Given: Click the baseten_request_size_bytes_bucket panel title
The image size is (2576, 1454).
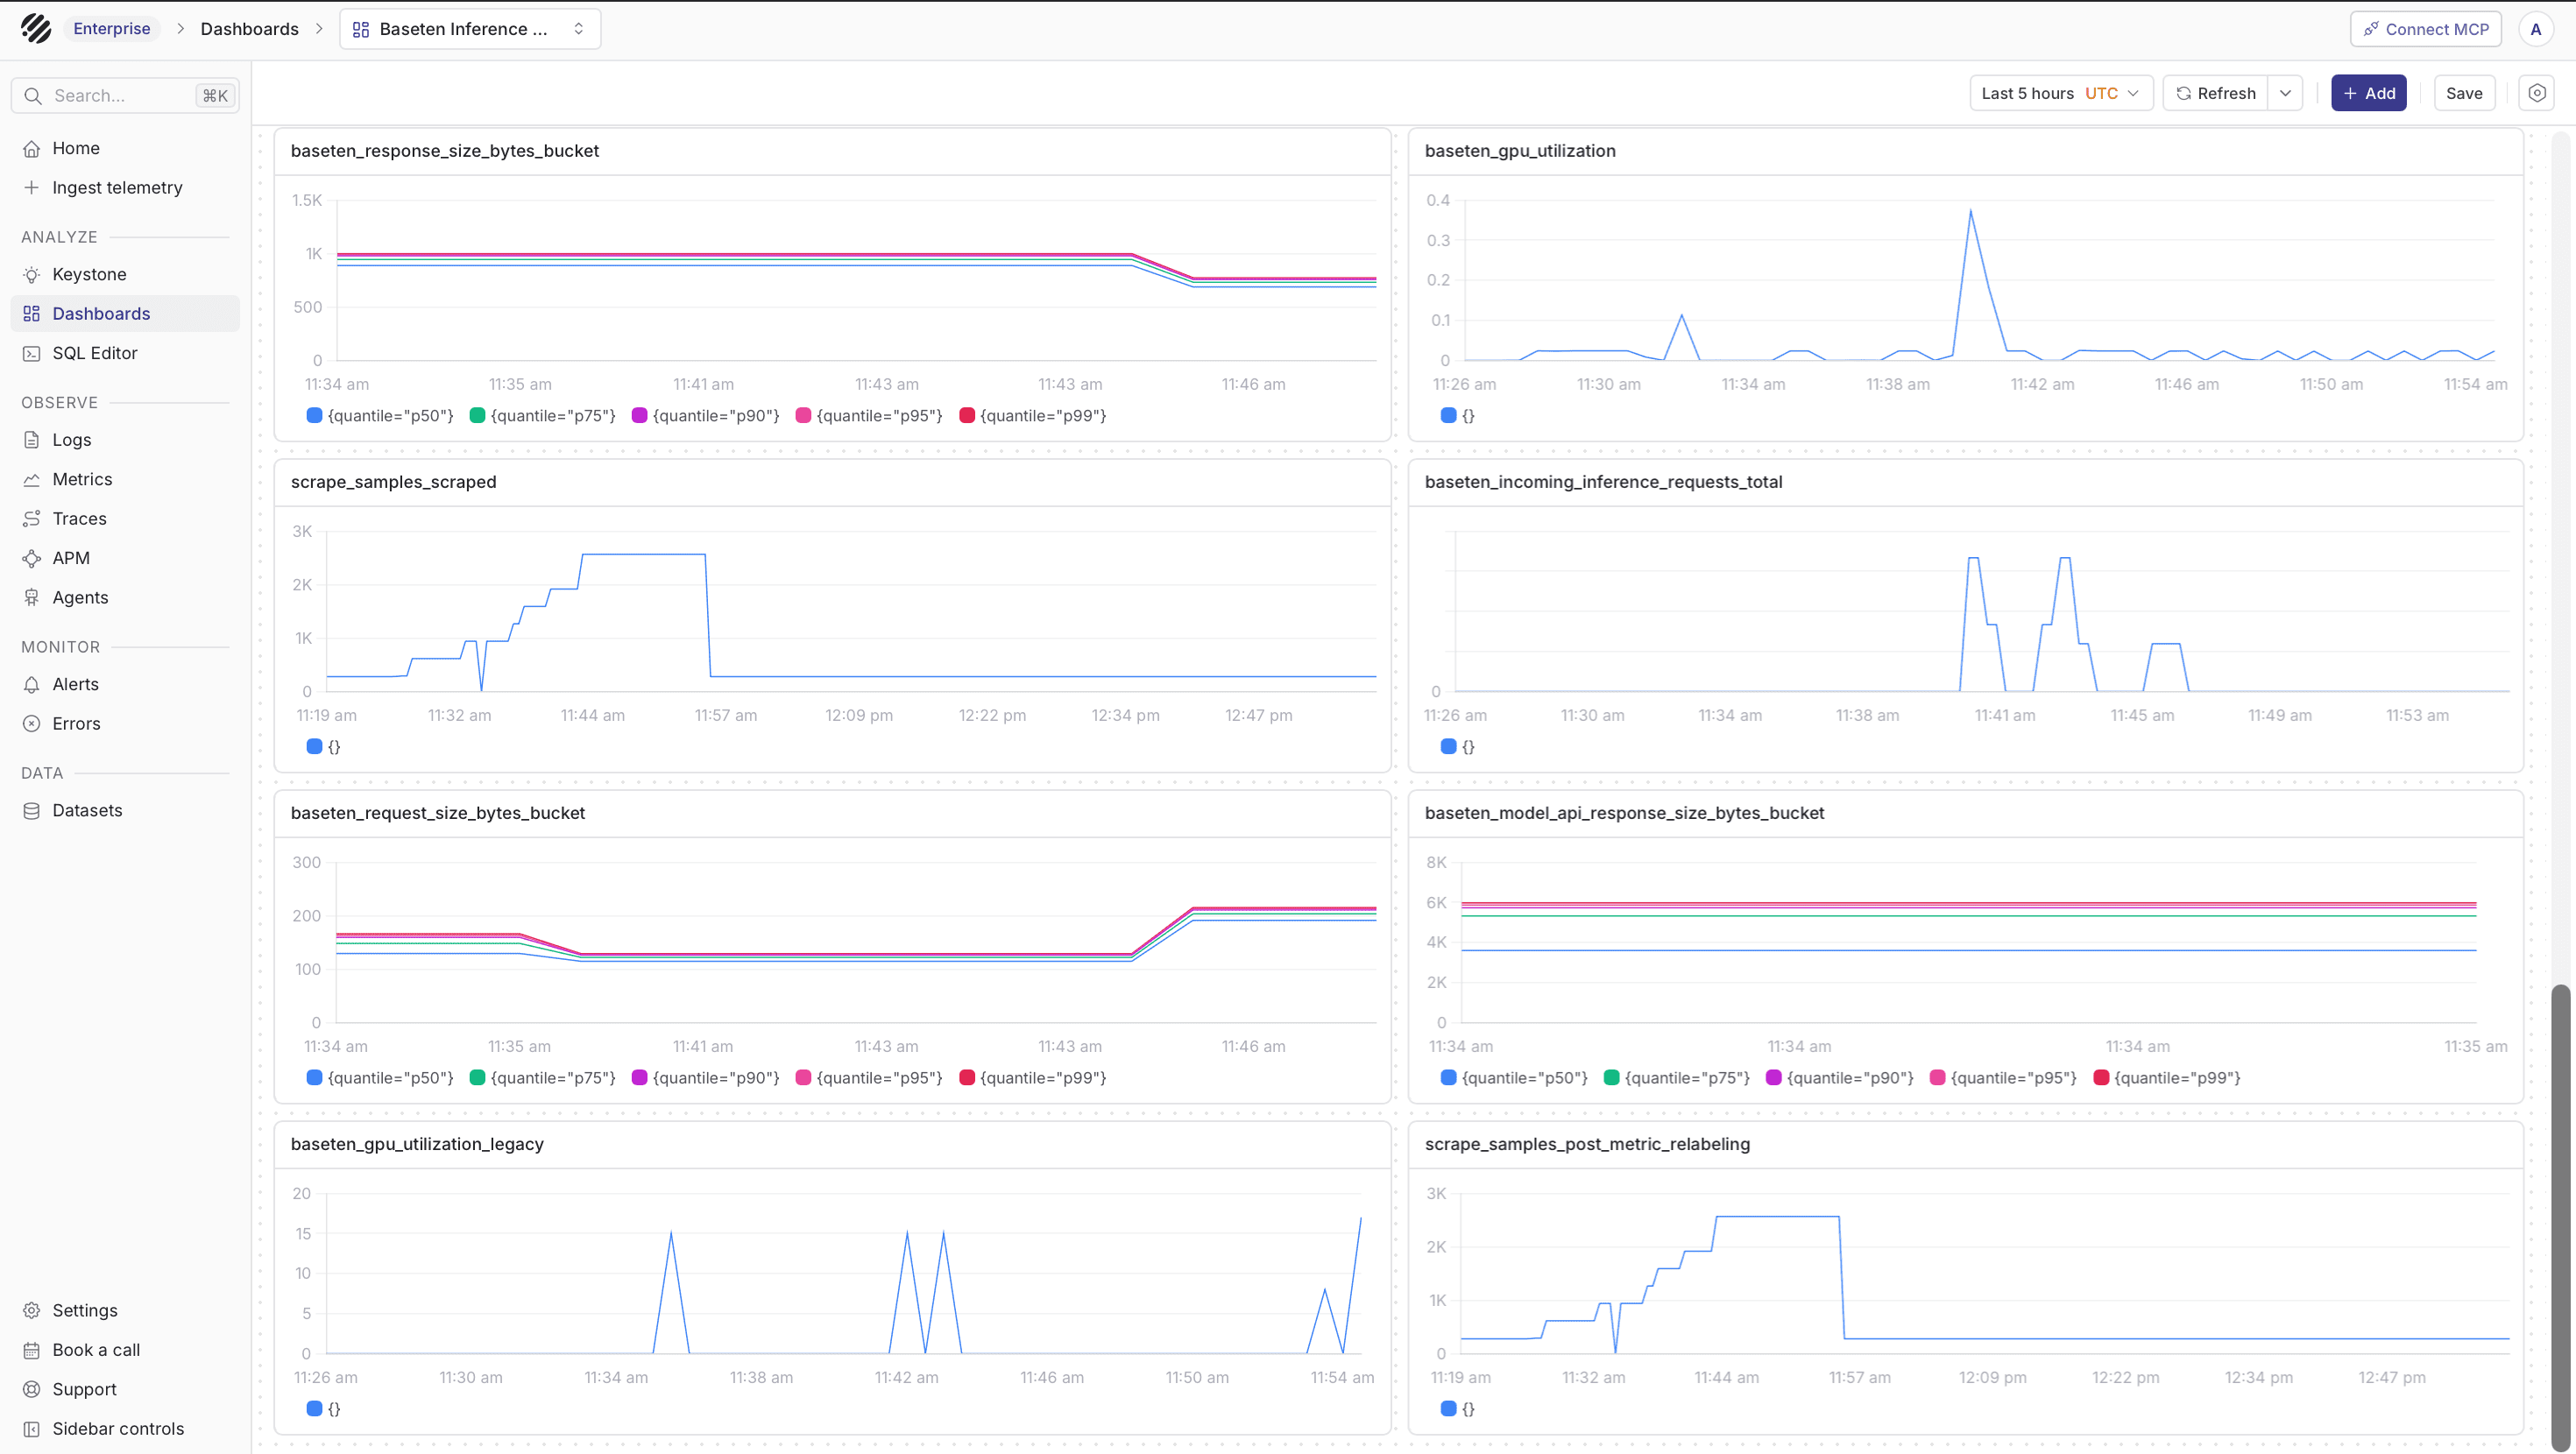Looking at the screenshot, I should pos(438,812).
